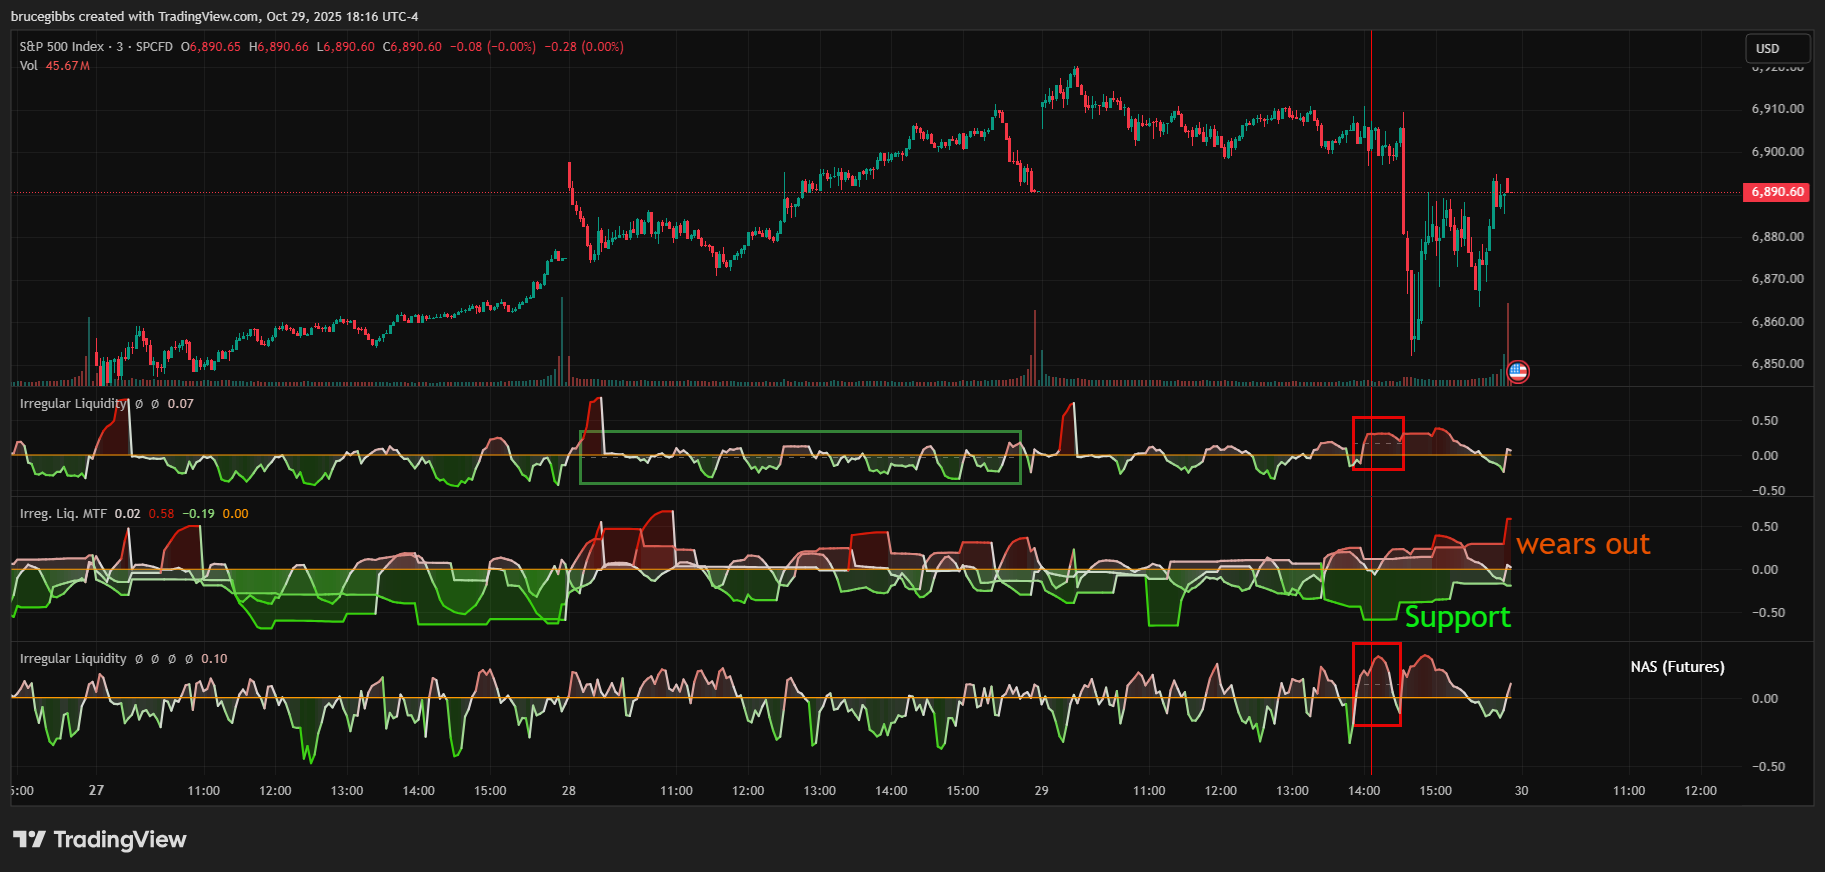Click the green 'Support' text annotation
This screenshot has height=872, width=1825.
coord(1457,617)
